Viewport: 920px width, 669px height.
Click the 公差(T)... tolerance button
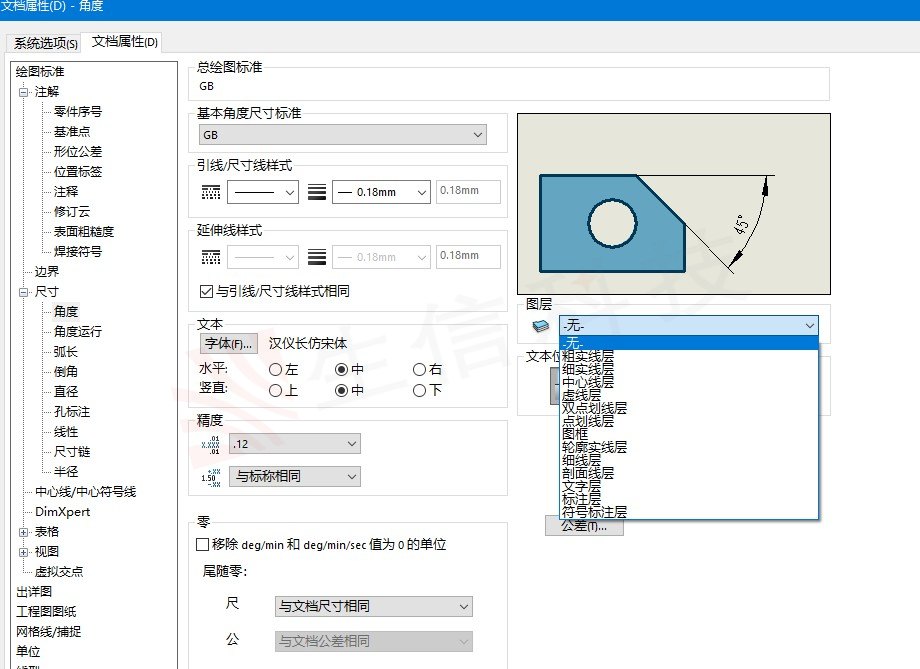(x=584, y=526)
